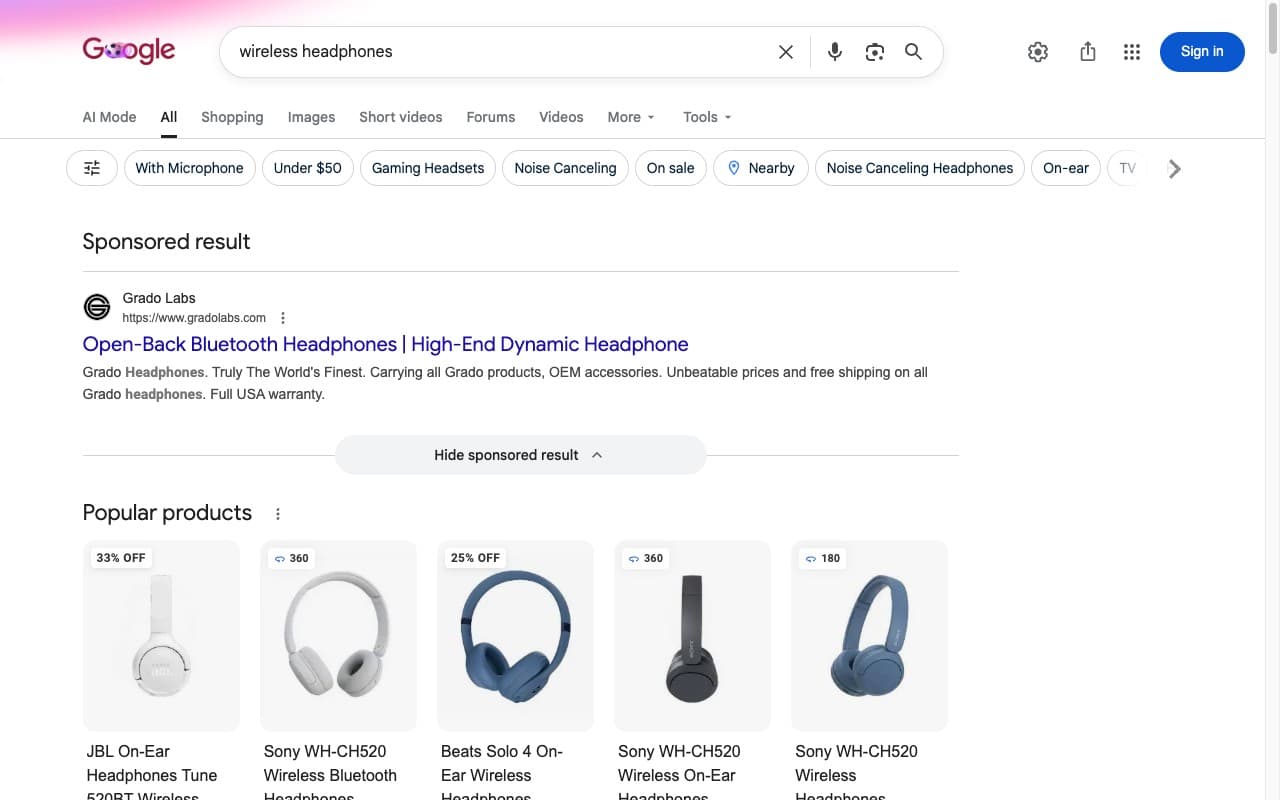1280x800 pixels.
Task: Open gray Sony WH-CH520 Bluetooth product image
Action: pos(338,636)
